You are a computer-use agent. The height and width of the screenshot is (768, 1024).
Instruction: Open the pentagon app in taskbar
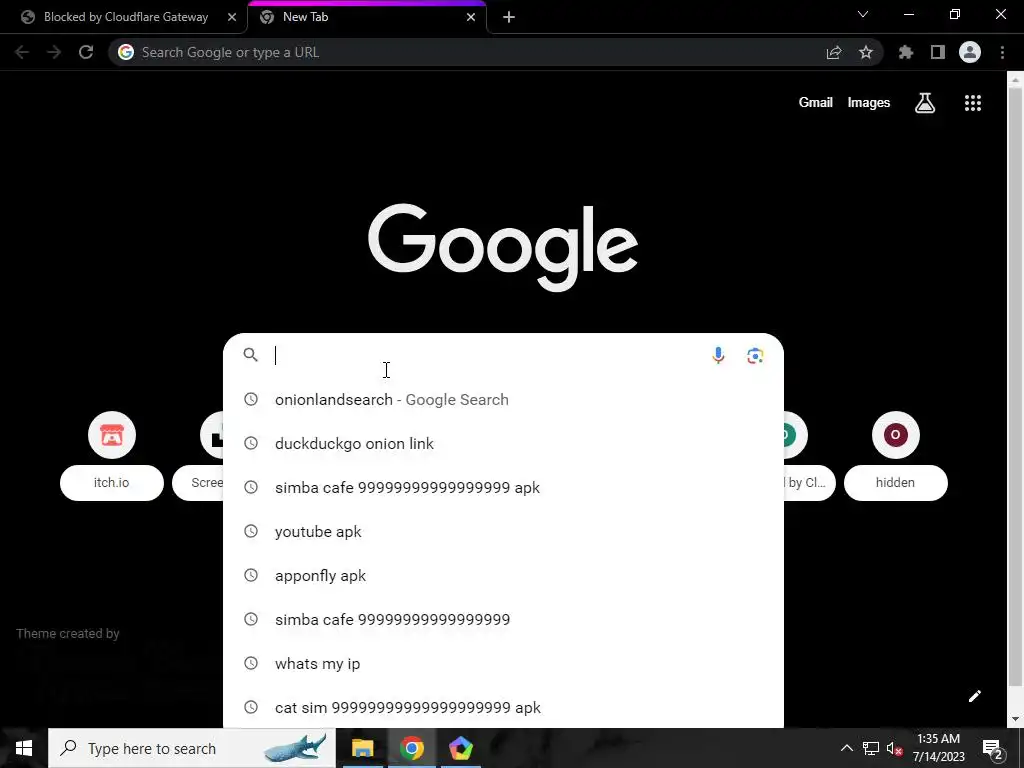click(460, 748)
